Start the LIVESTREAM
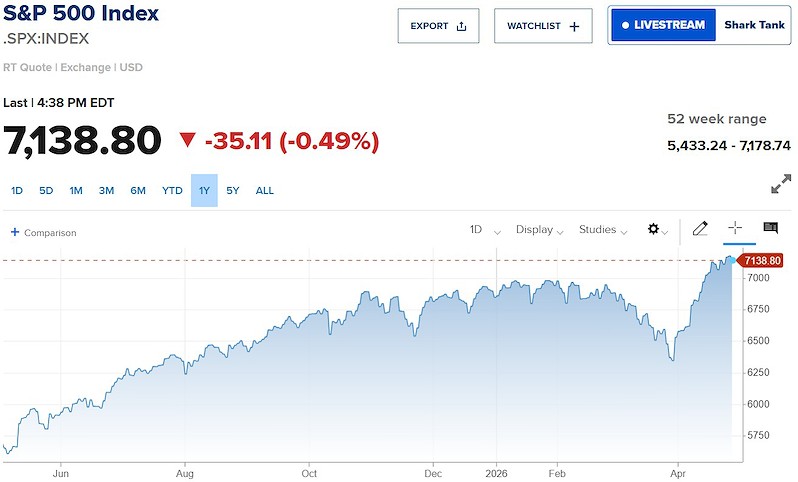This screenshot has width=798, height=482. point(664,25)
